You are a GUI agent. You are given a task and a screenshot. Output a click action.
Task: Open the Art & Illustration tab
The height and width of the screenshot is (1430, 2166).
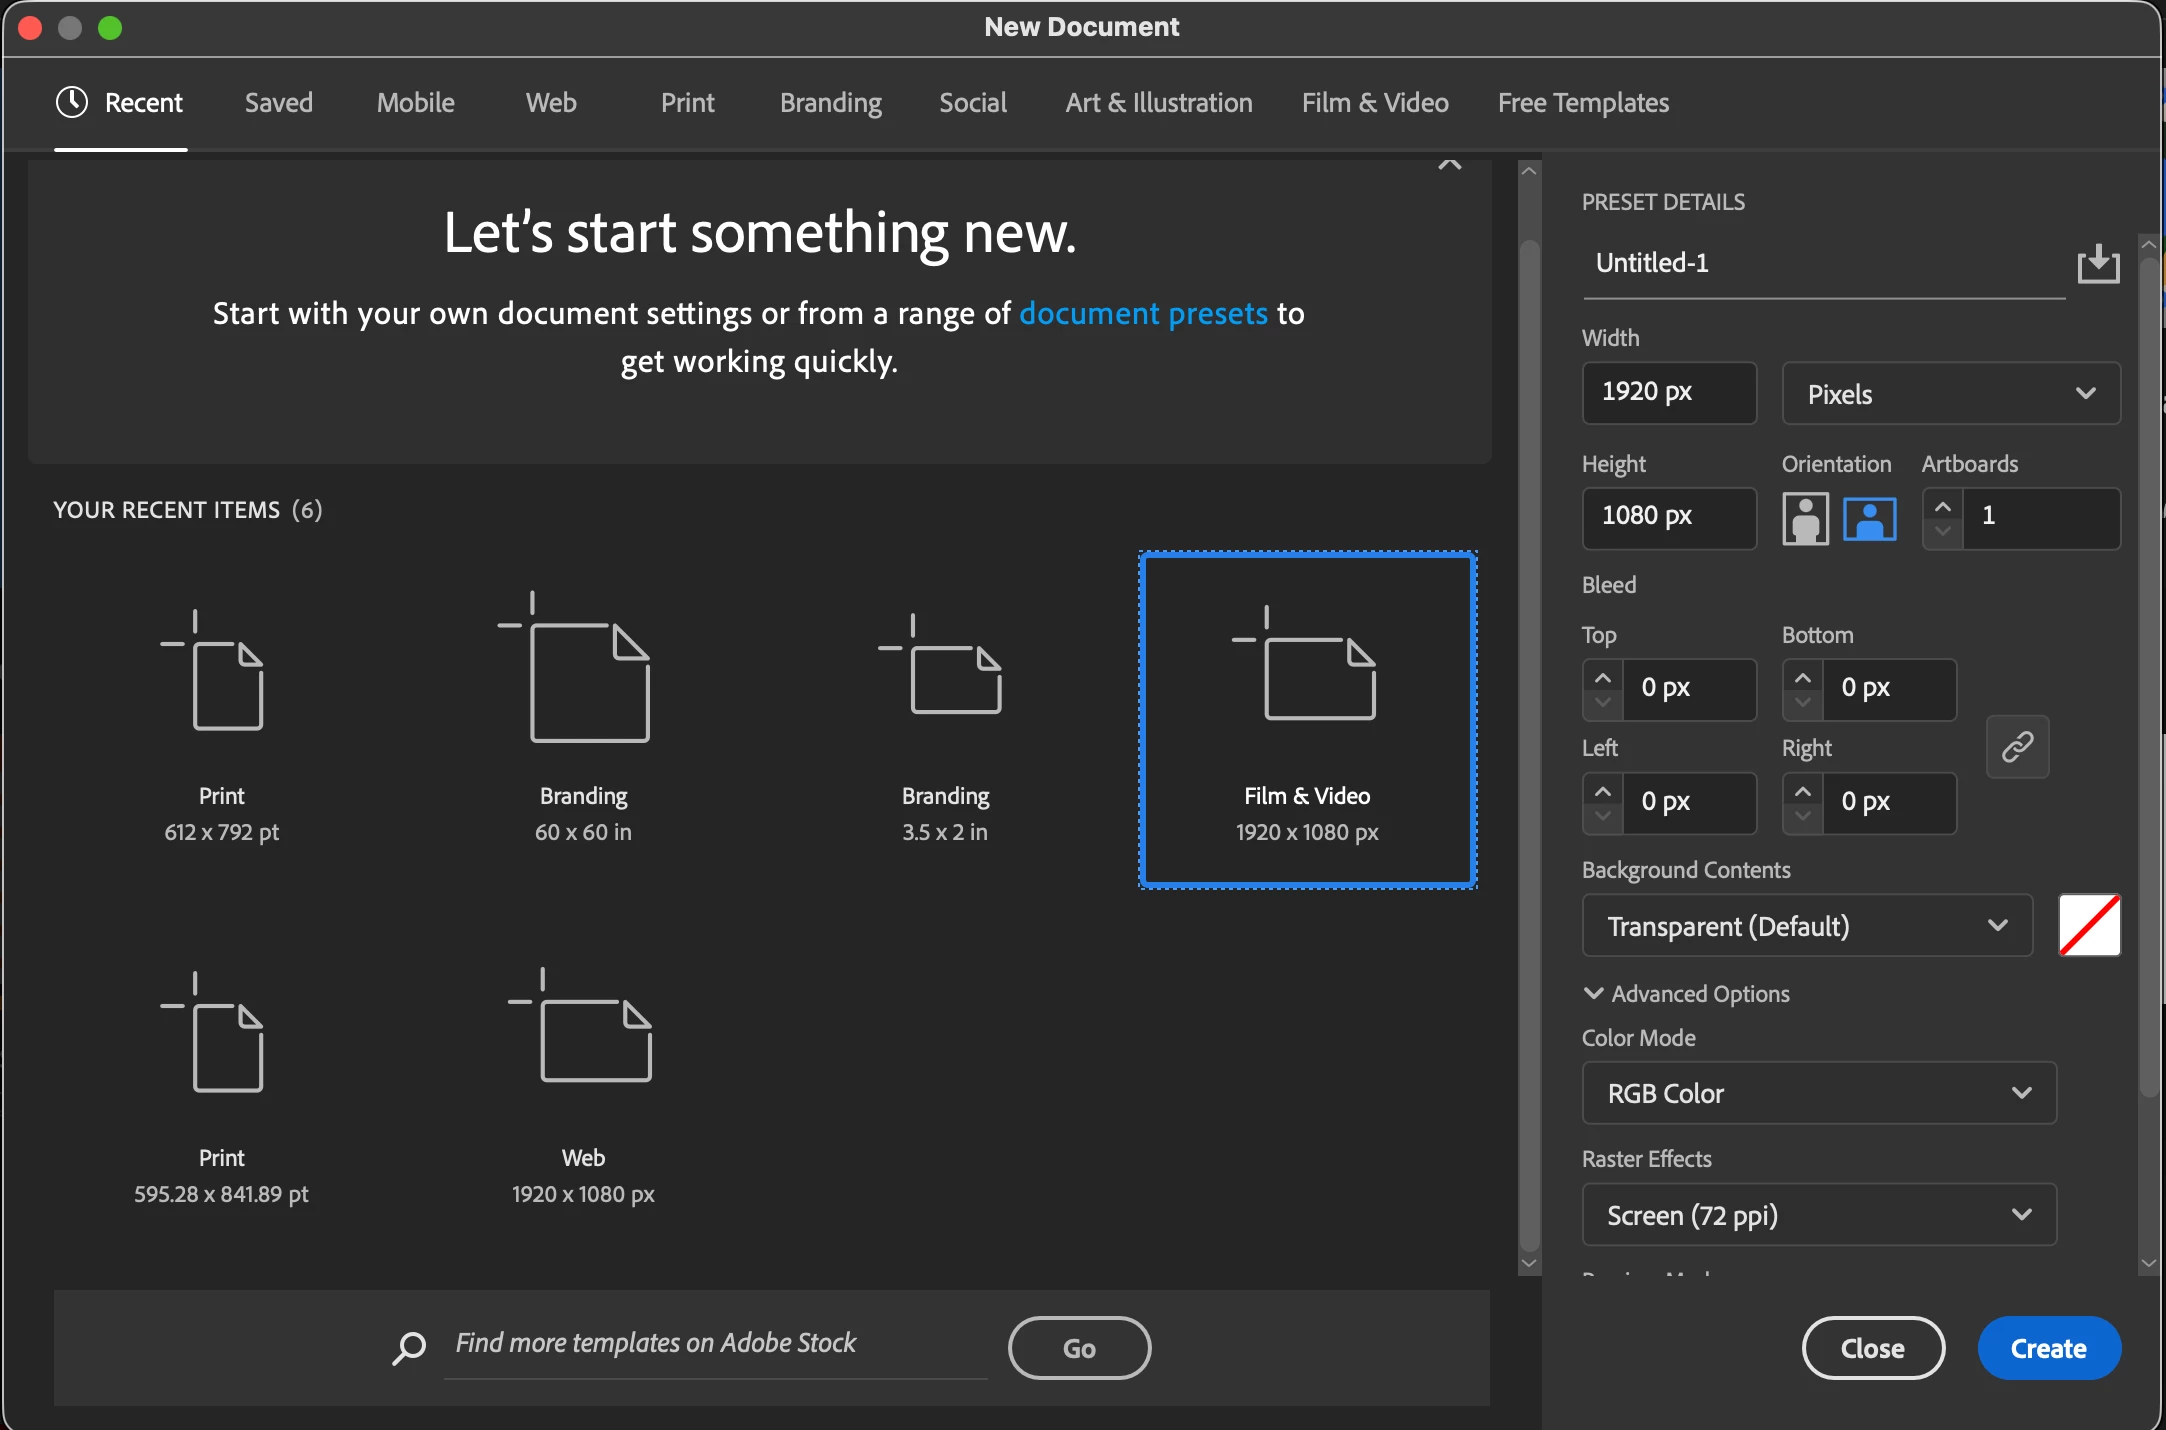(1158, 103)
